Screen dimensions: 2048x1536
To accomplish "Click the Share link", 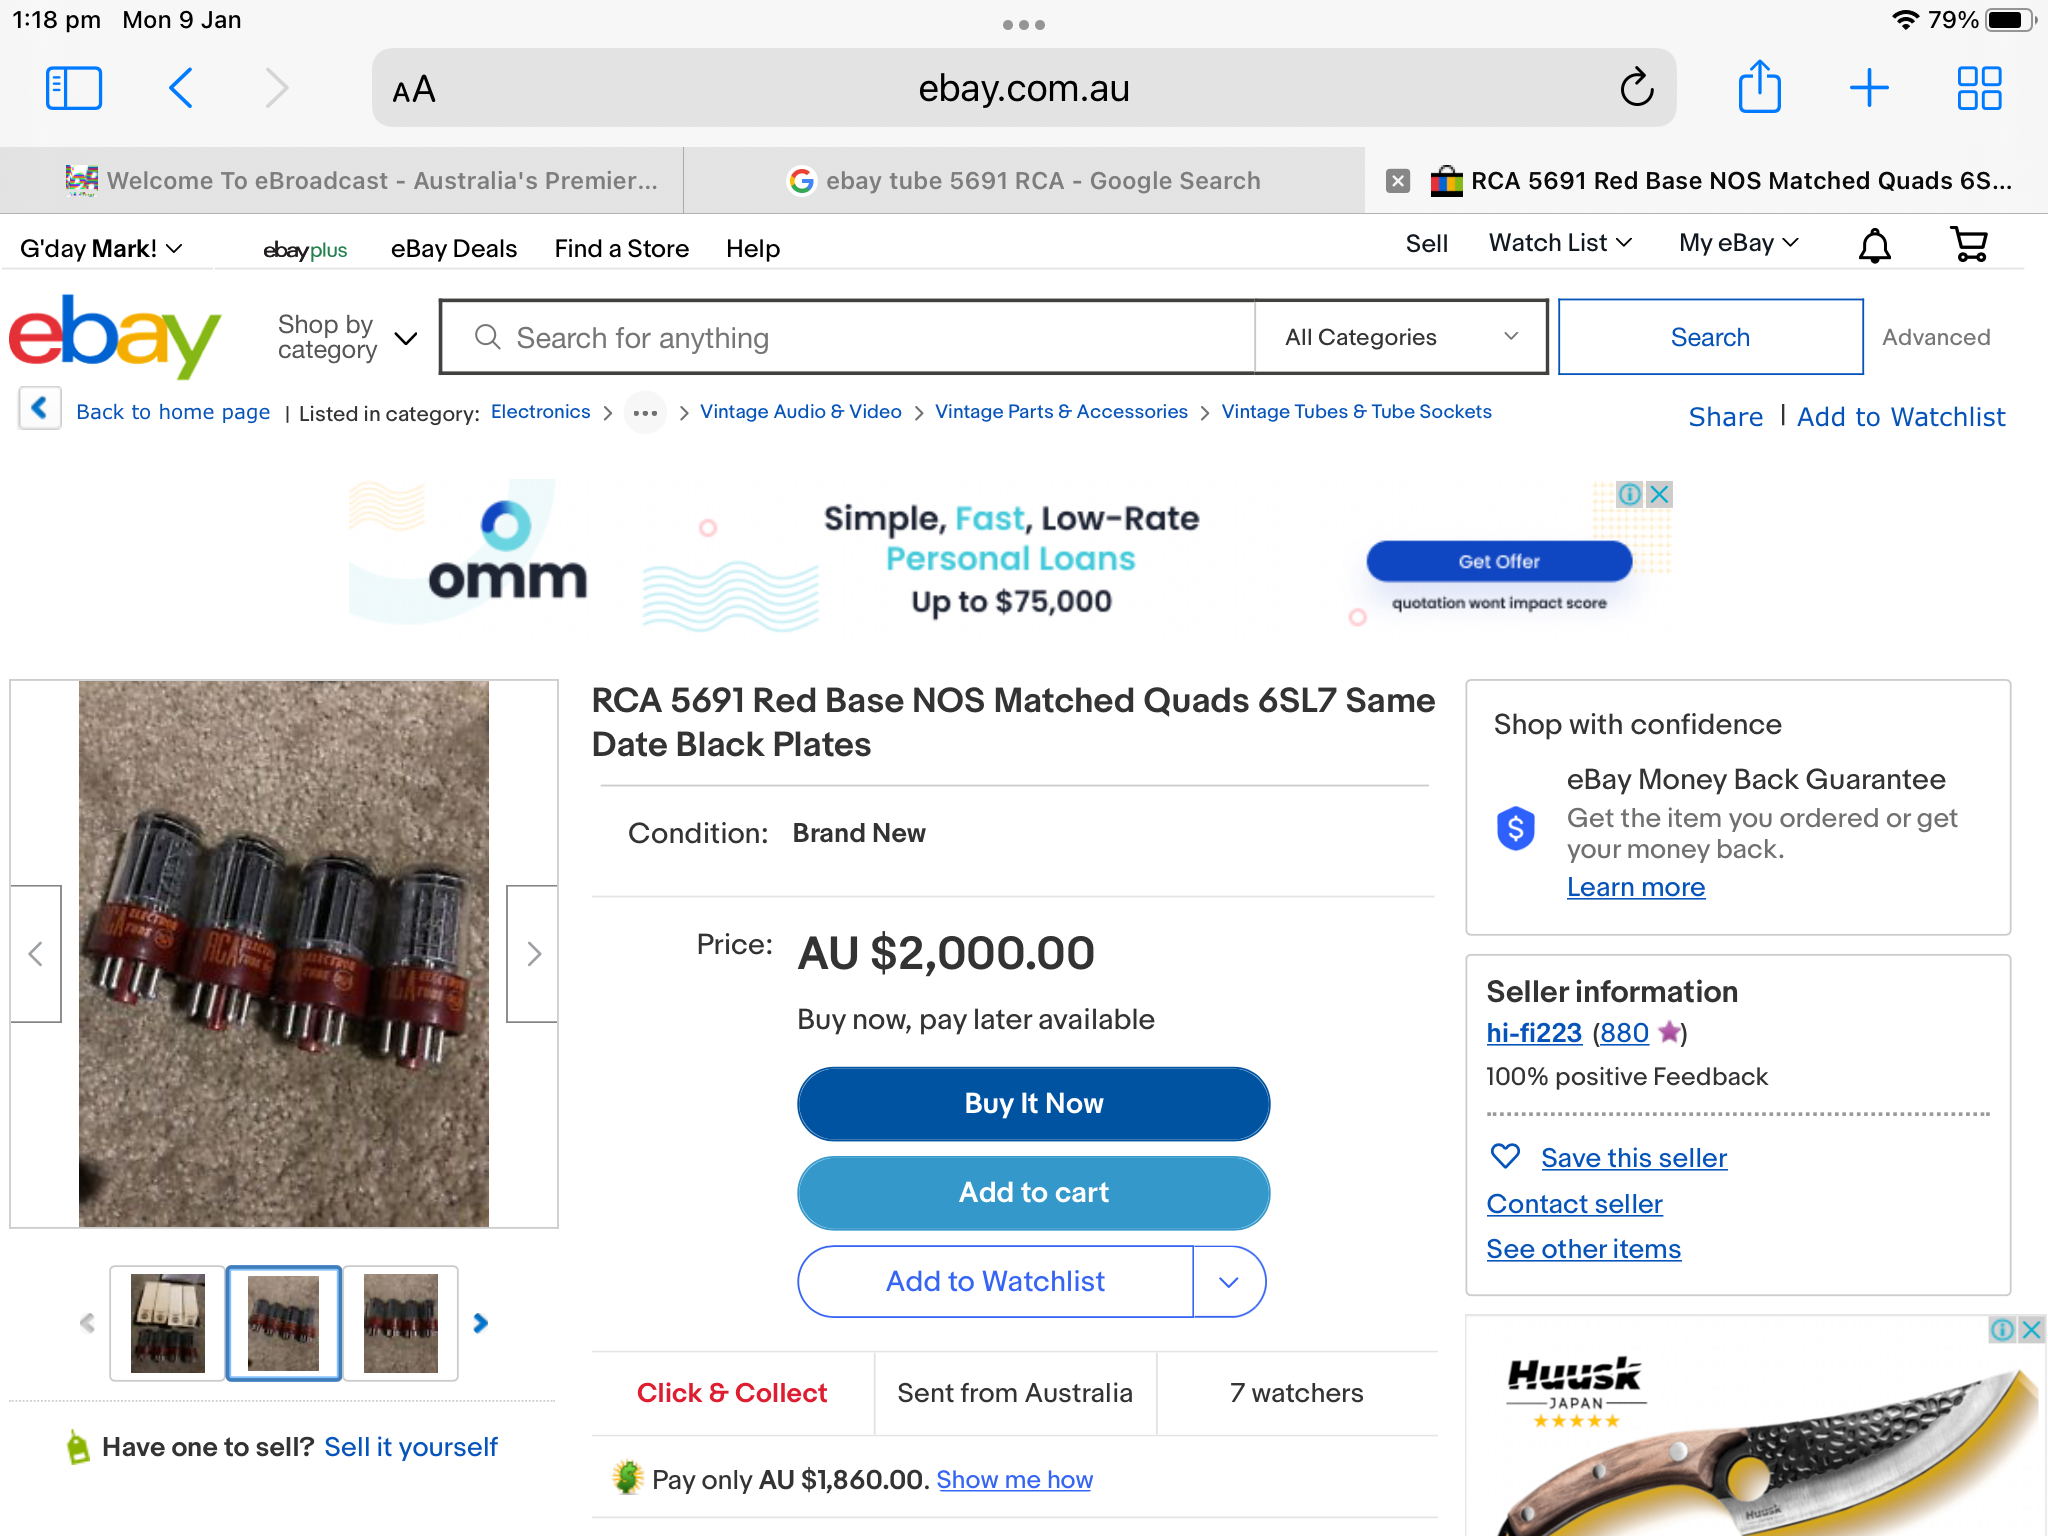I will pos(1726,417).
